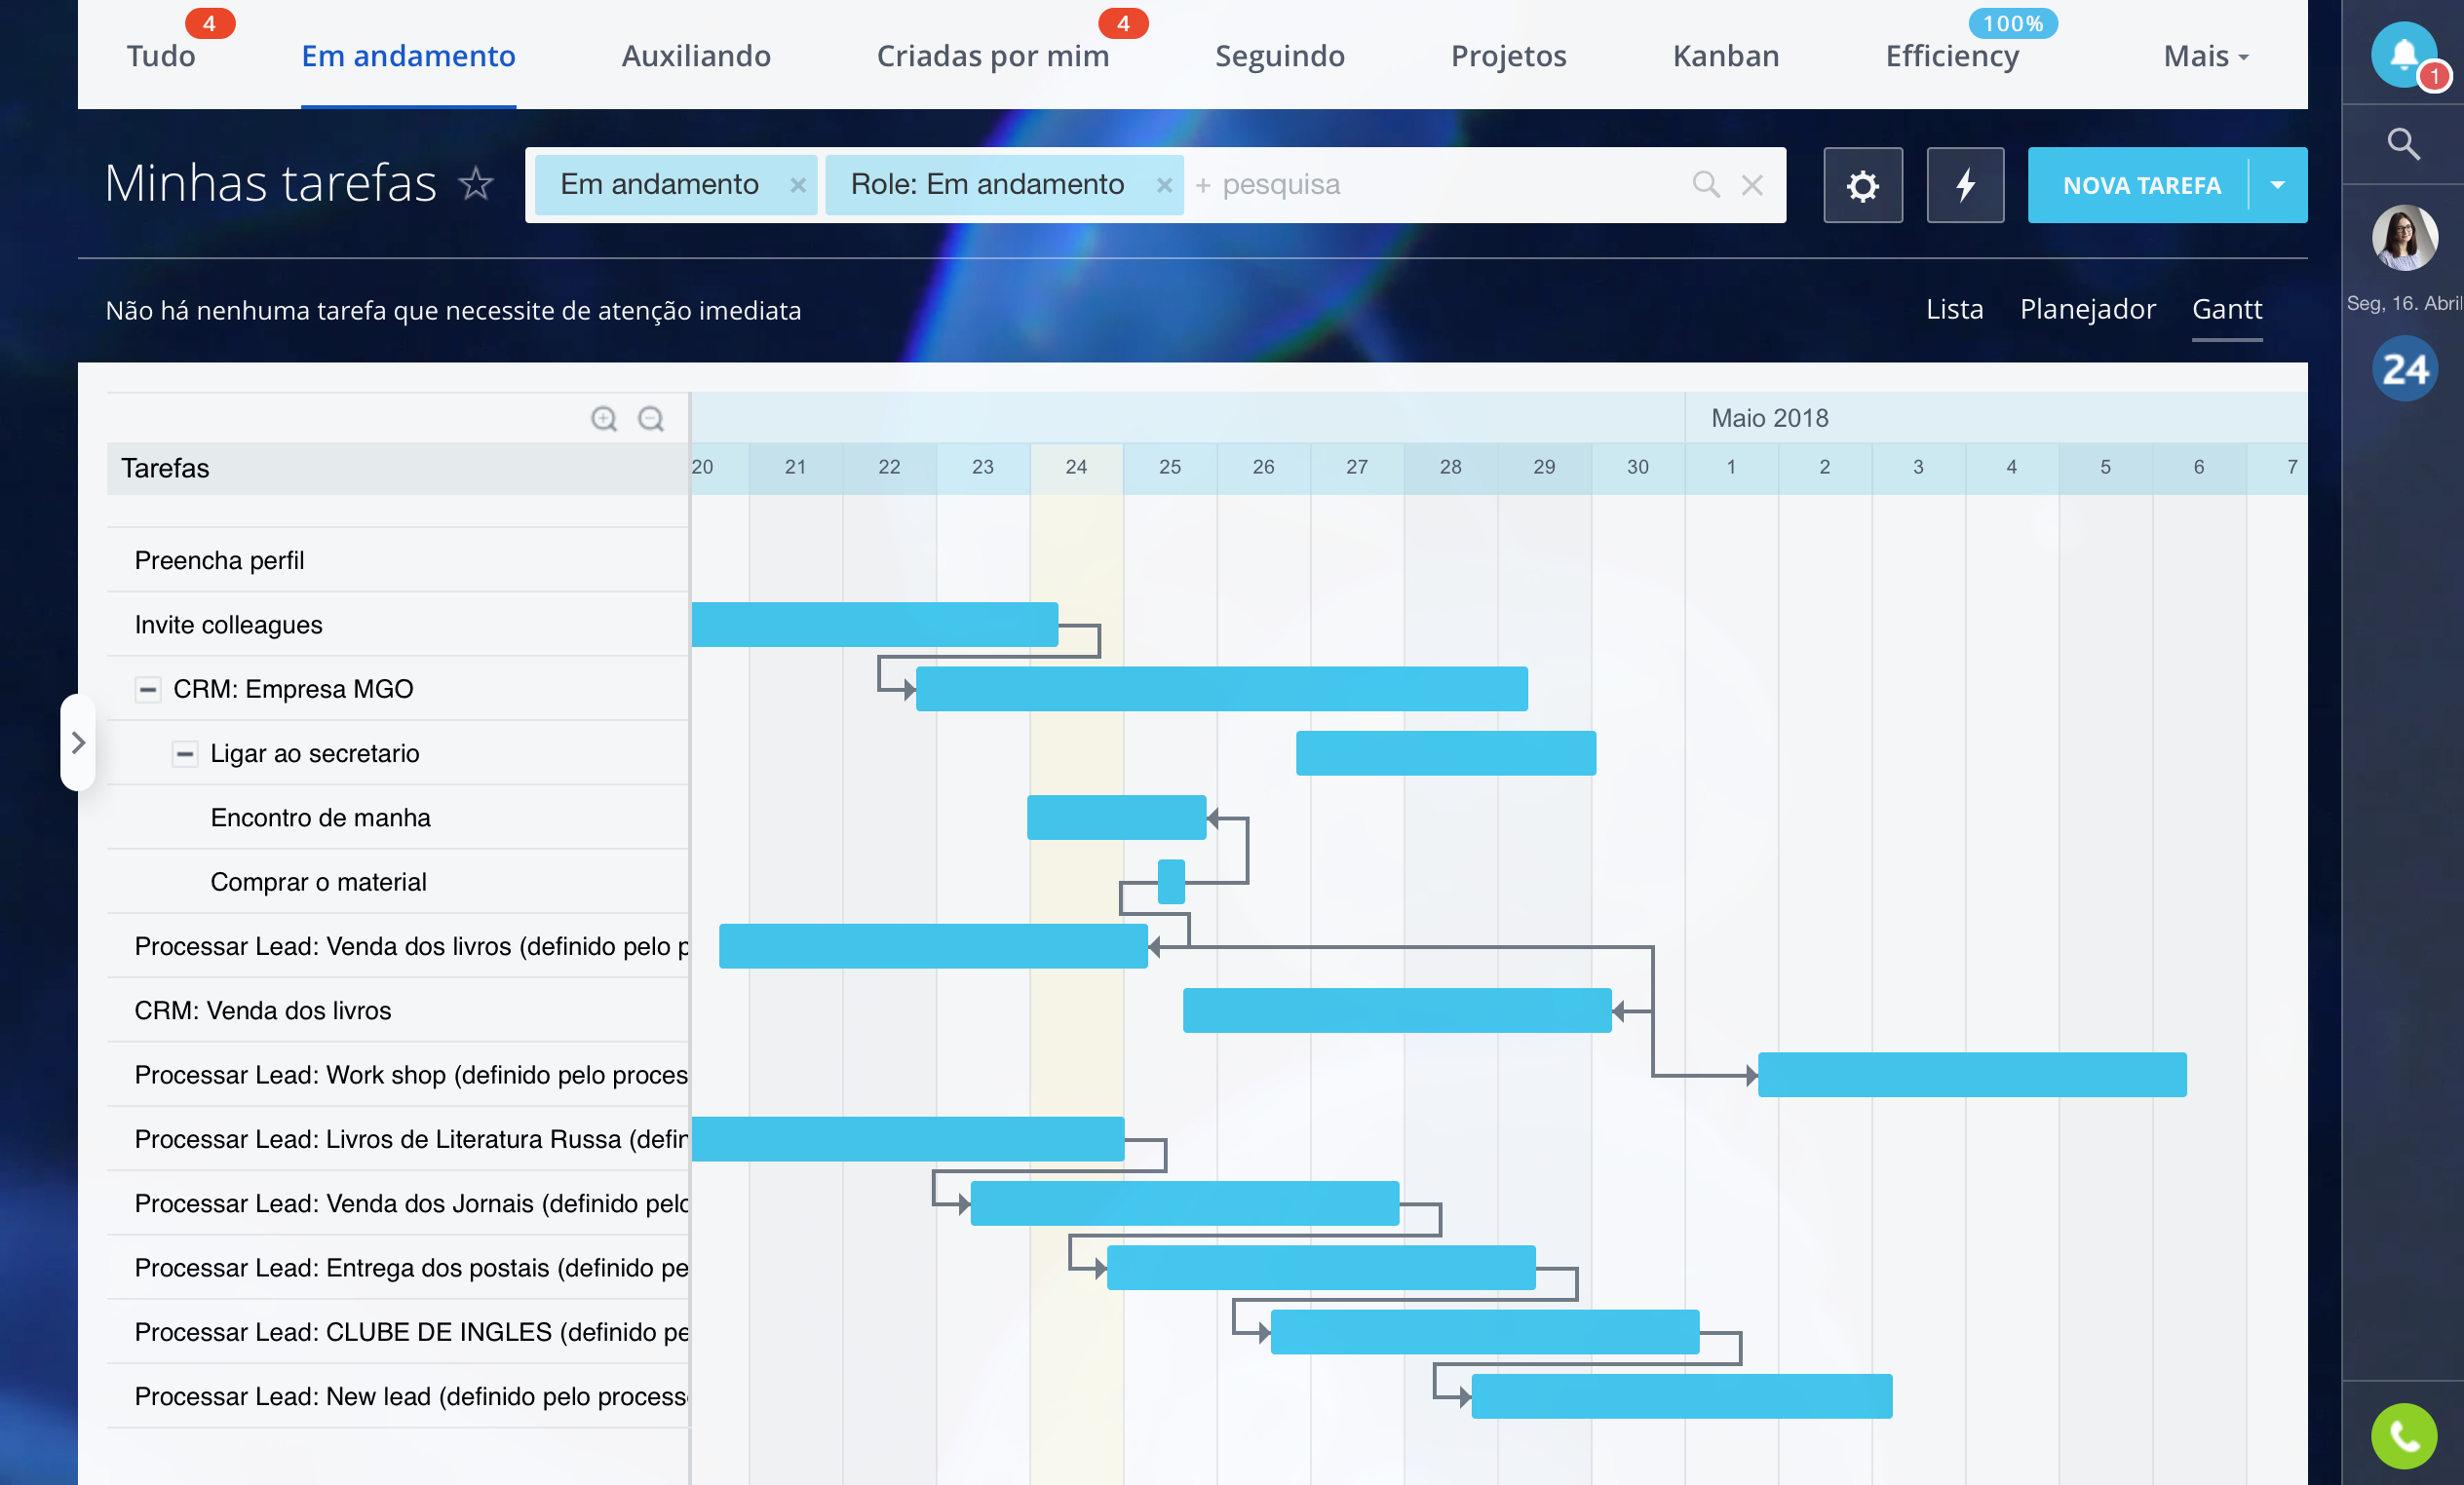Click the sidebar search magnifier
The image size is (2464, 1485).
pos(2403,144)
